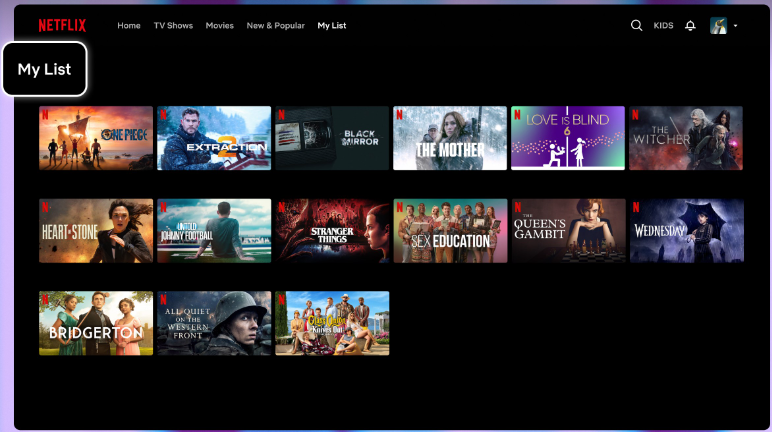Open the Love is Blind thumbnail
The height and width of the screenshot is (432, 772).
[568, 138]
